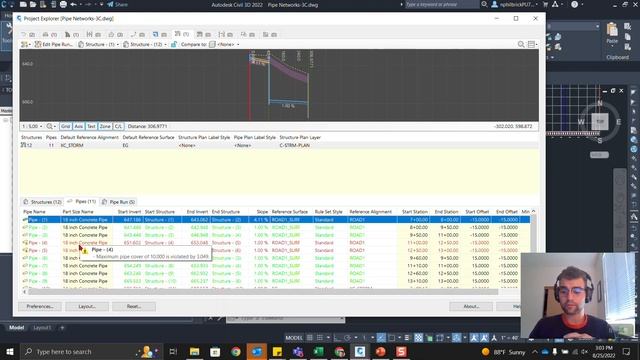
Task: Toggle object snap tracking icon in status bar
Action: click(x=381, y=338)
